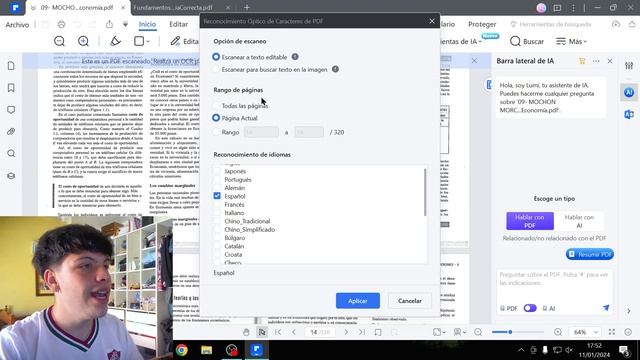640x360 pixels.
Task: Click the zoom in magnifier in the toolbar
Action: (x=83, y=41)
